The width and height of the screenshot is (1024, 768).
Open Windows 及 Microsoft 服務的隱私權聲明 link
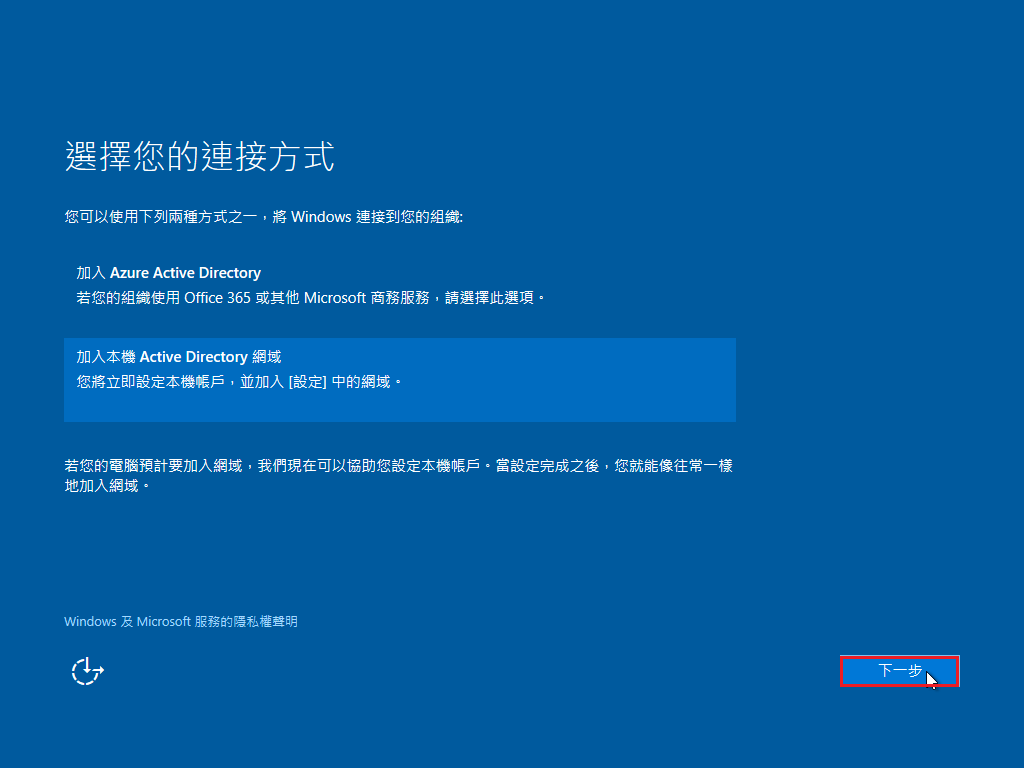coord(181,622)
